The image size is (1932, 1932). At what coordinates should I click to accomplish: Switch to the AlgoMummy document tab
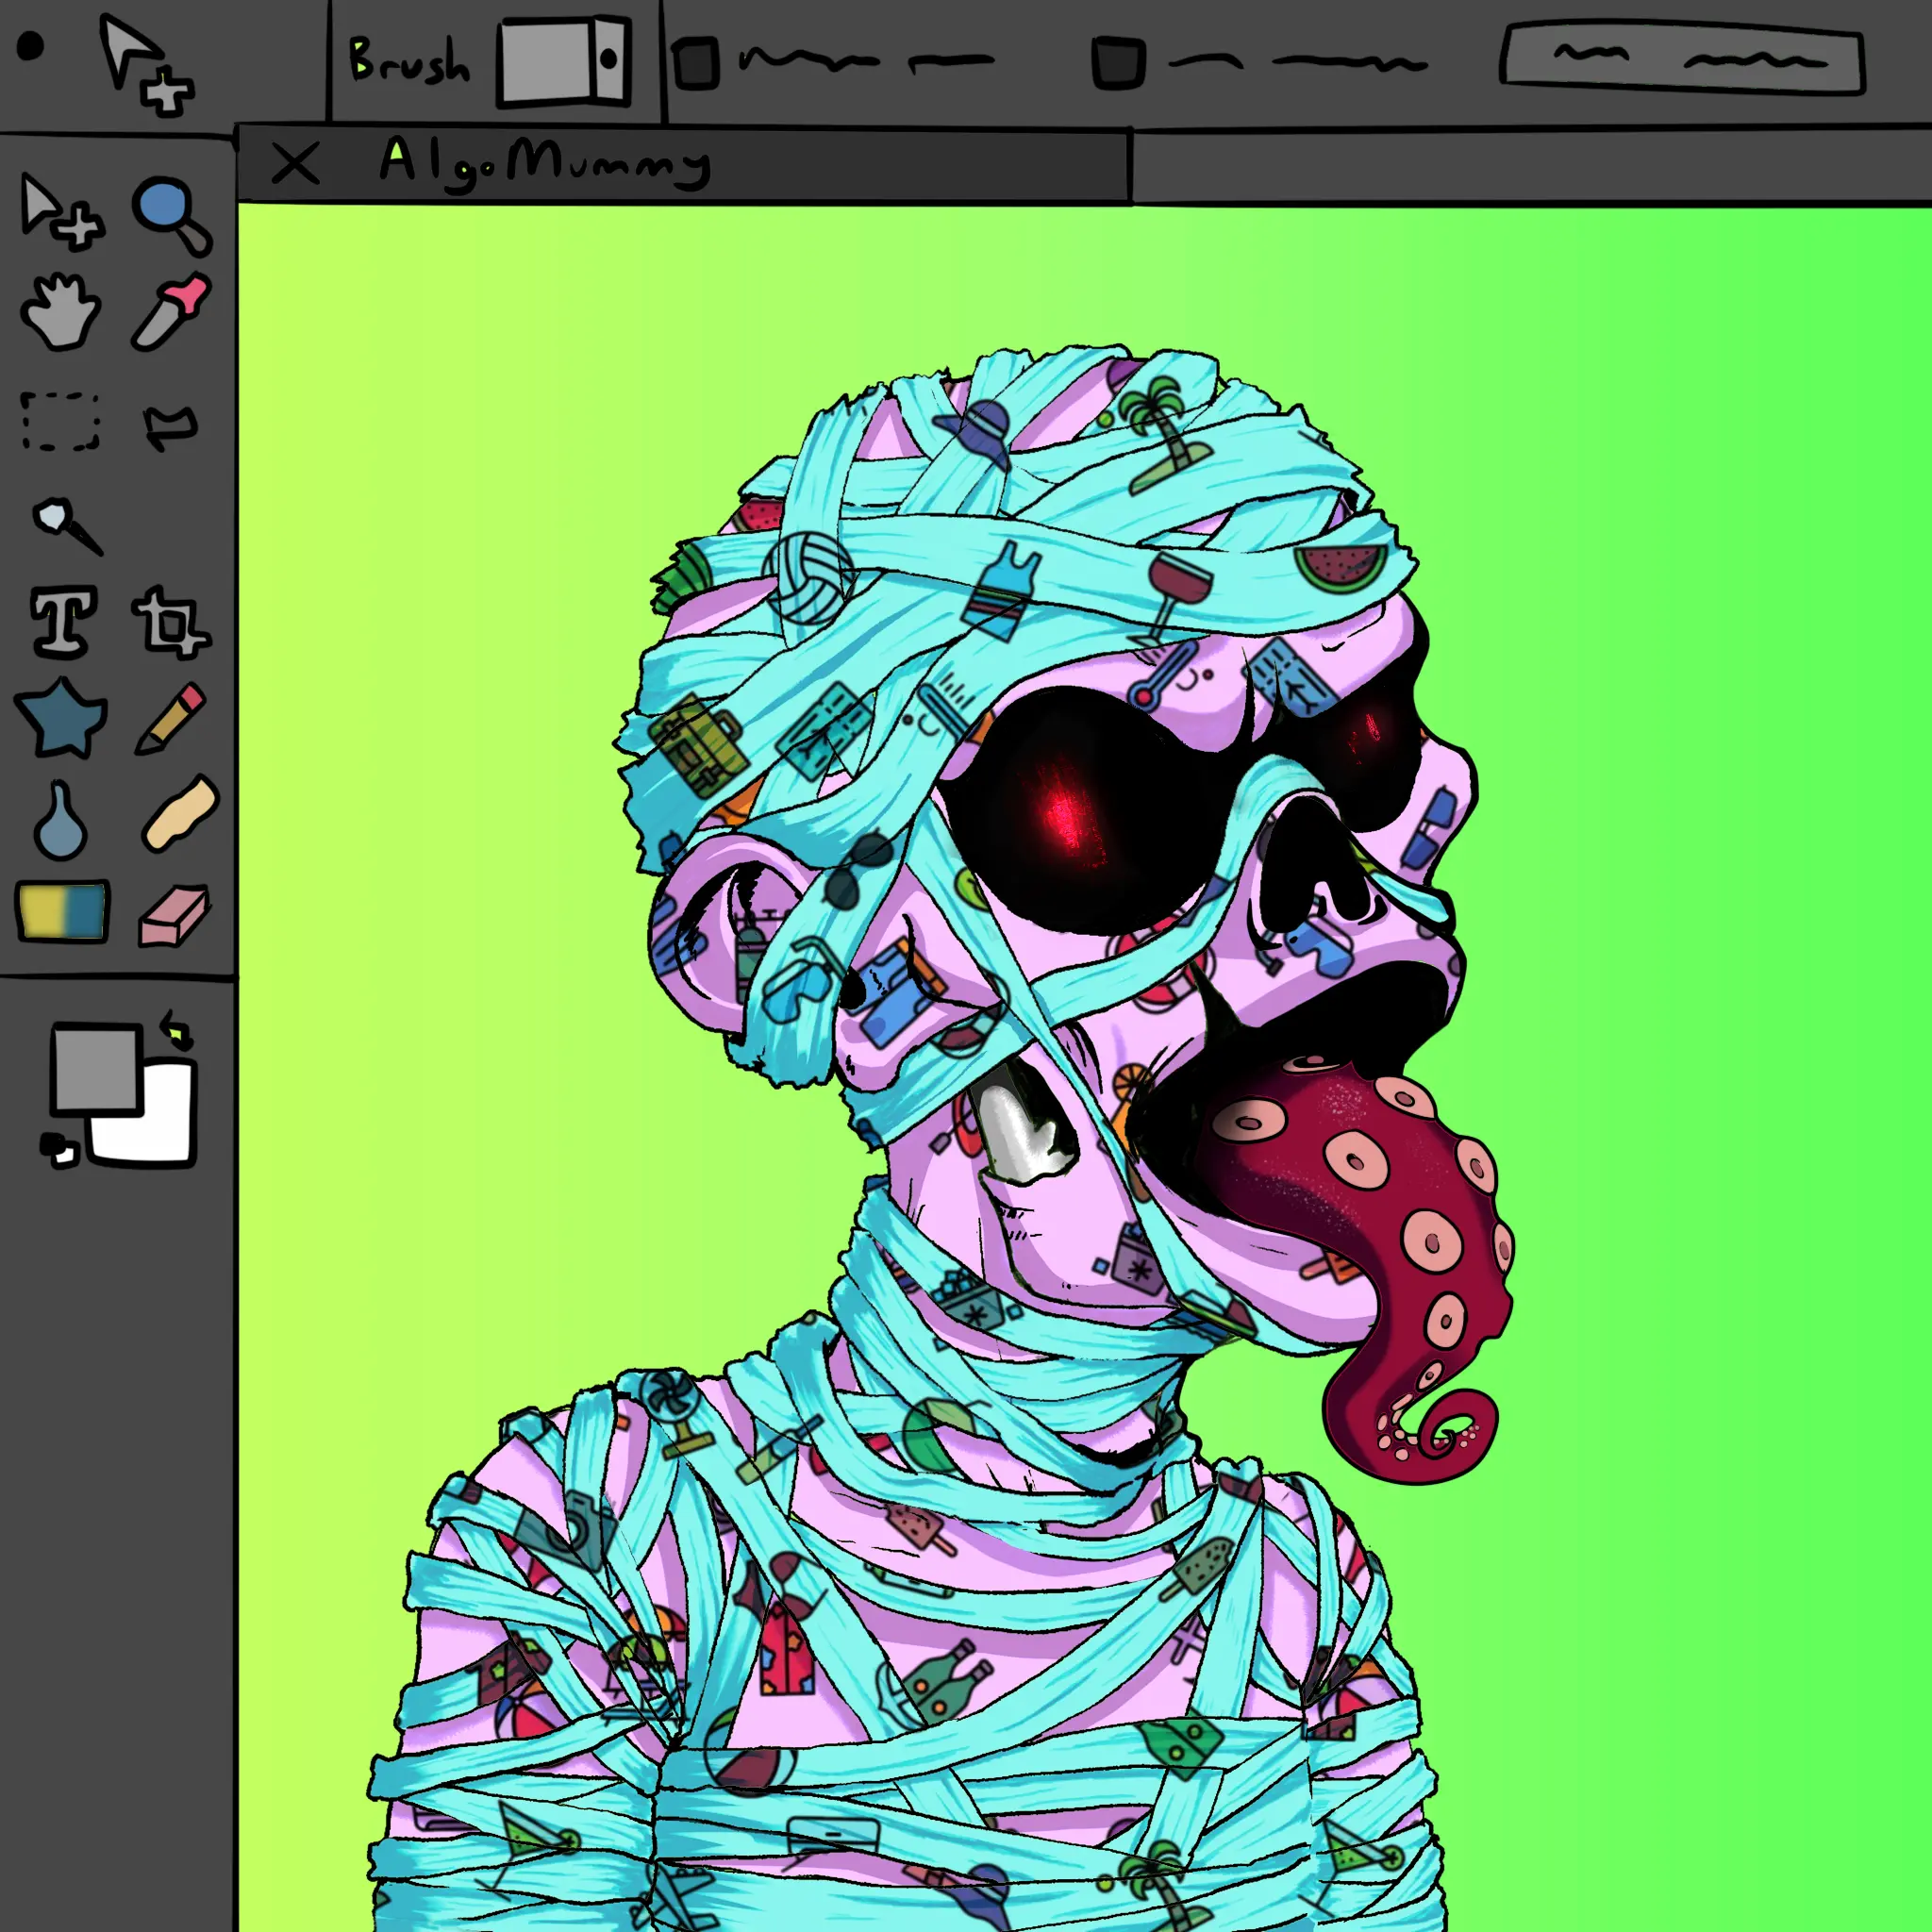point(545,162)
